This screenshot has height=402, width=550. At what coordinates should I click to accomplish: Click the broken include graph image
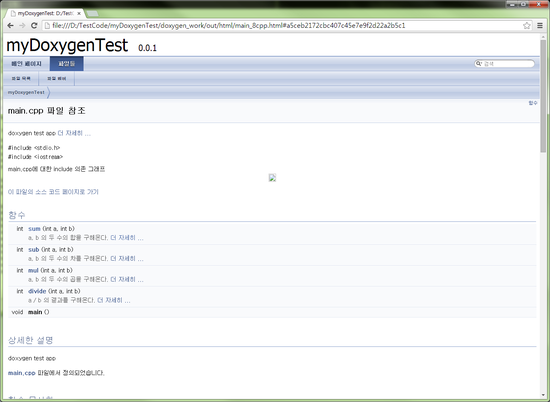click(272, 178)
